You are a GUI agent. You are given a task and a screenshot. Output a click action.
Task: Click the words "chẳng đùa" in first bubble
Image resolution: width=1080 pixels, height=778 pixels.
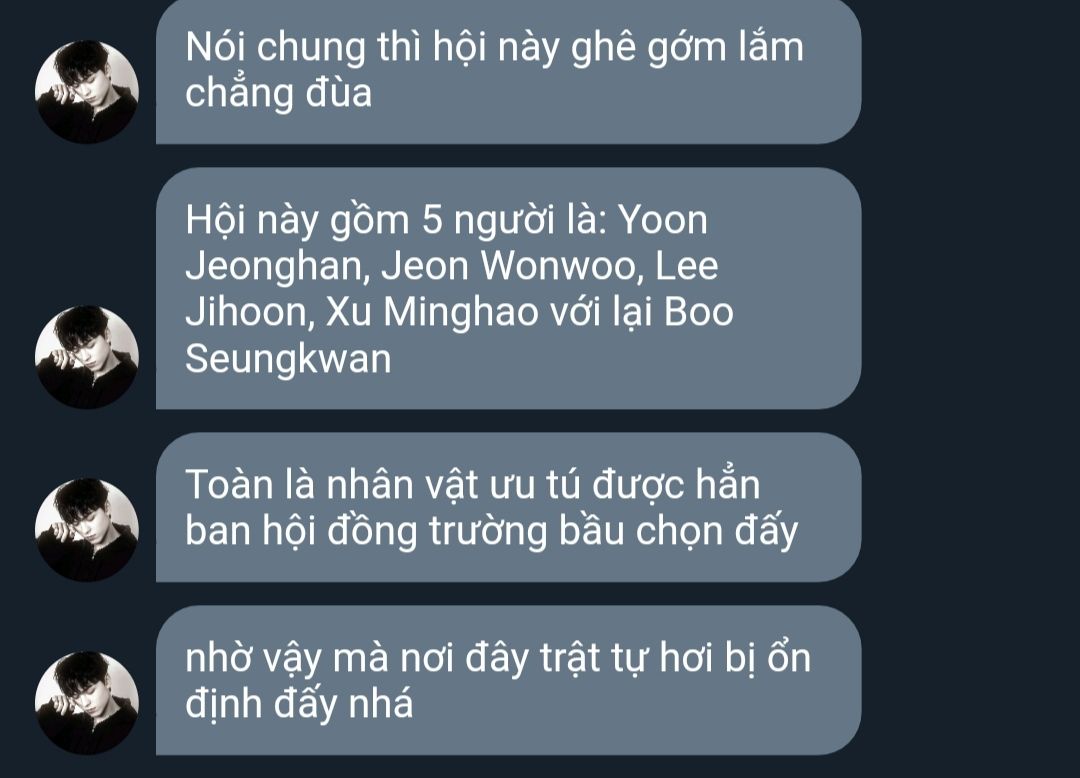point(278,94)
